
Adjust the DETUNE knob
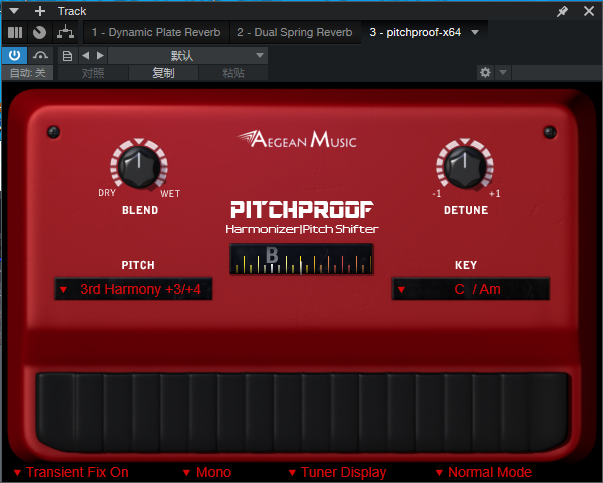[x=465, y=167]
